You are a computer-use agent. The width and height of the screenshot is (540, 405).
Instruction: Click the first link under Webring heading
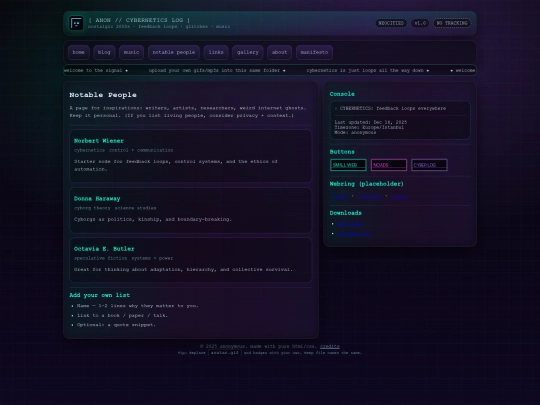pos(339,197)
